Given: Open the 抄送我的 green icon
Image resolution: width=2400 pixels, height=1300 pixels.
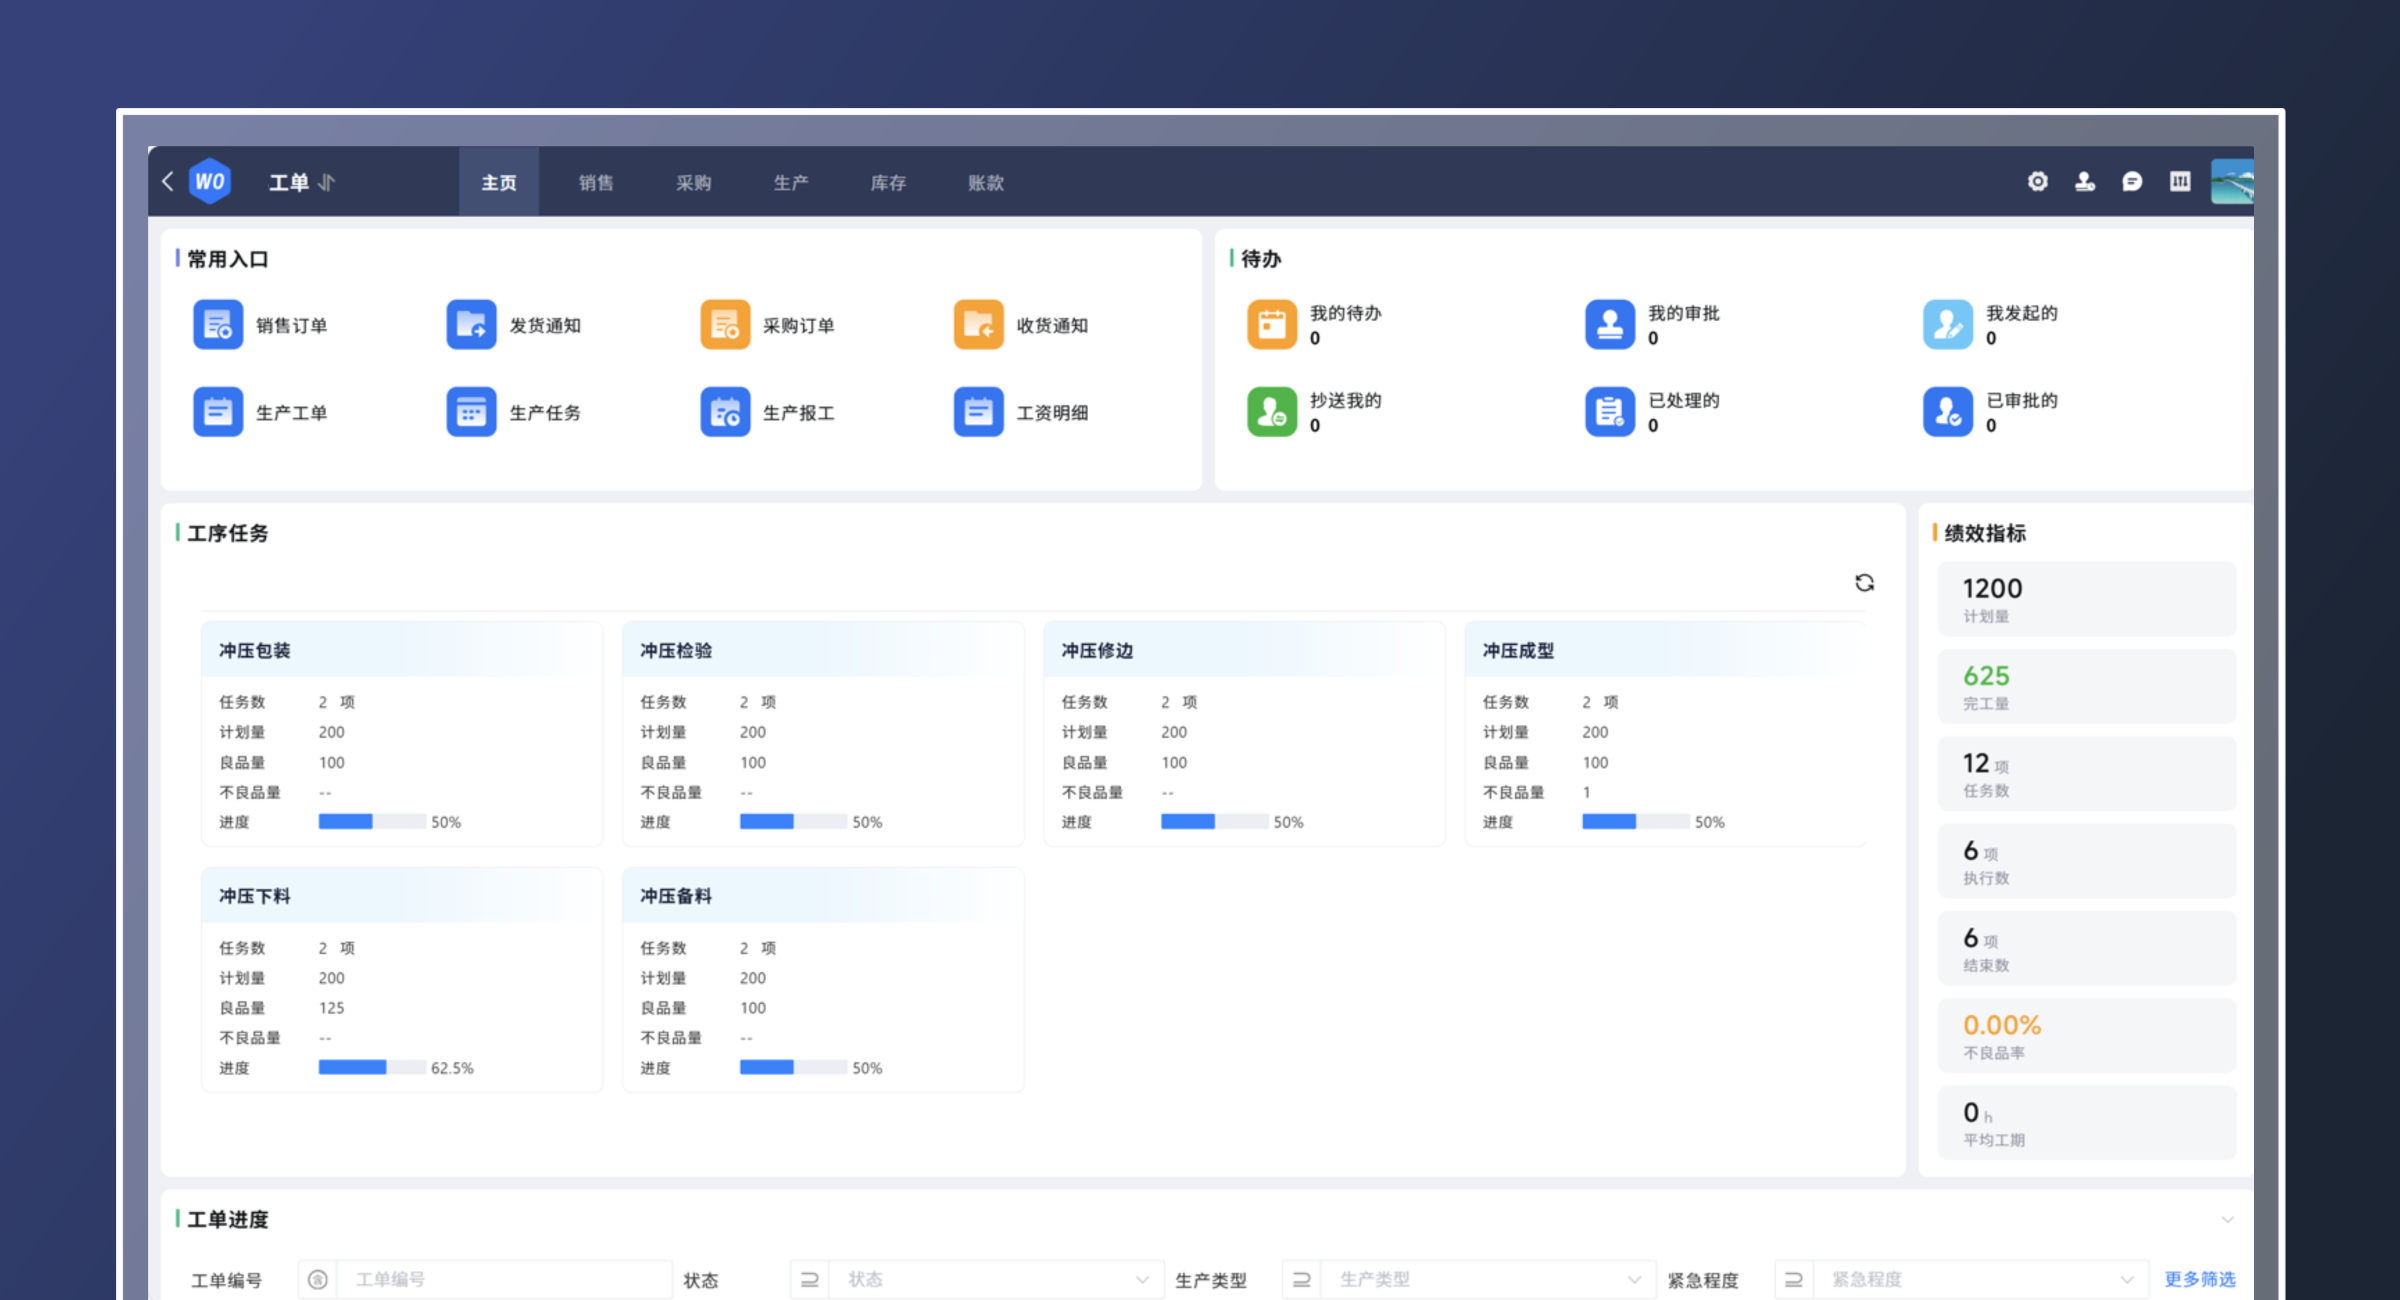Looking at the screenshot, I should click(x=1272, y=412).
